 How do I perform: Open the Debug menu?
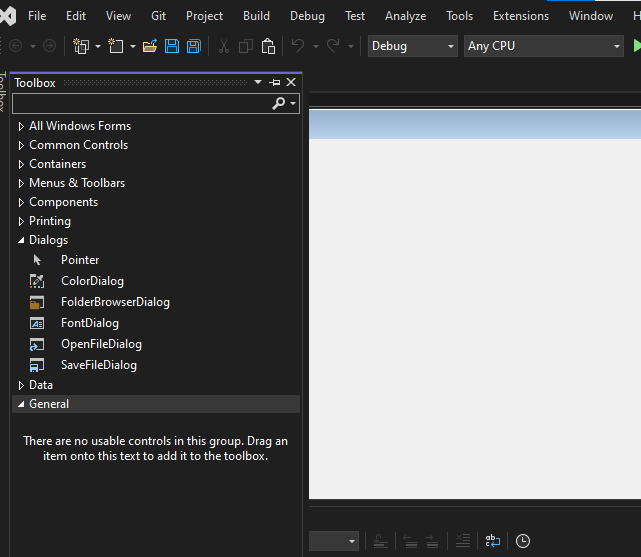coord(307,16)
